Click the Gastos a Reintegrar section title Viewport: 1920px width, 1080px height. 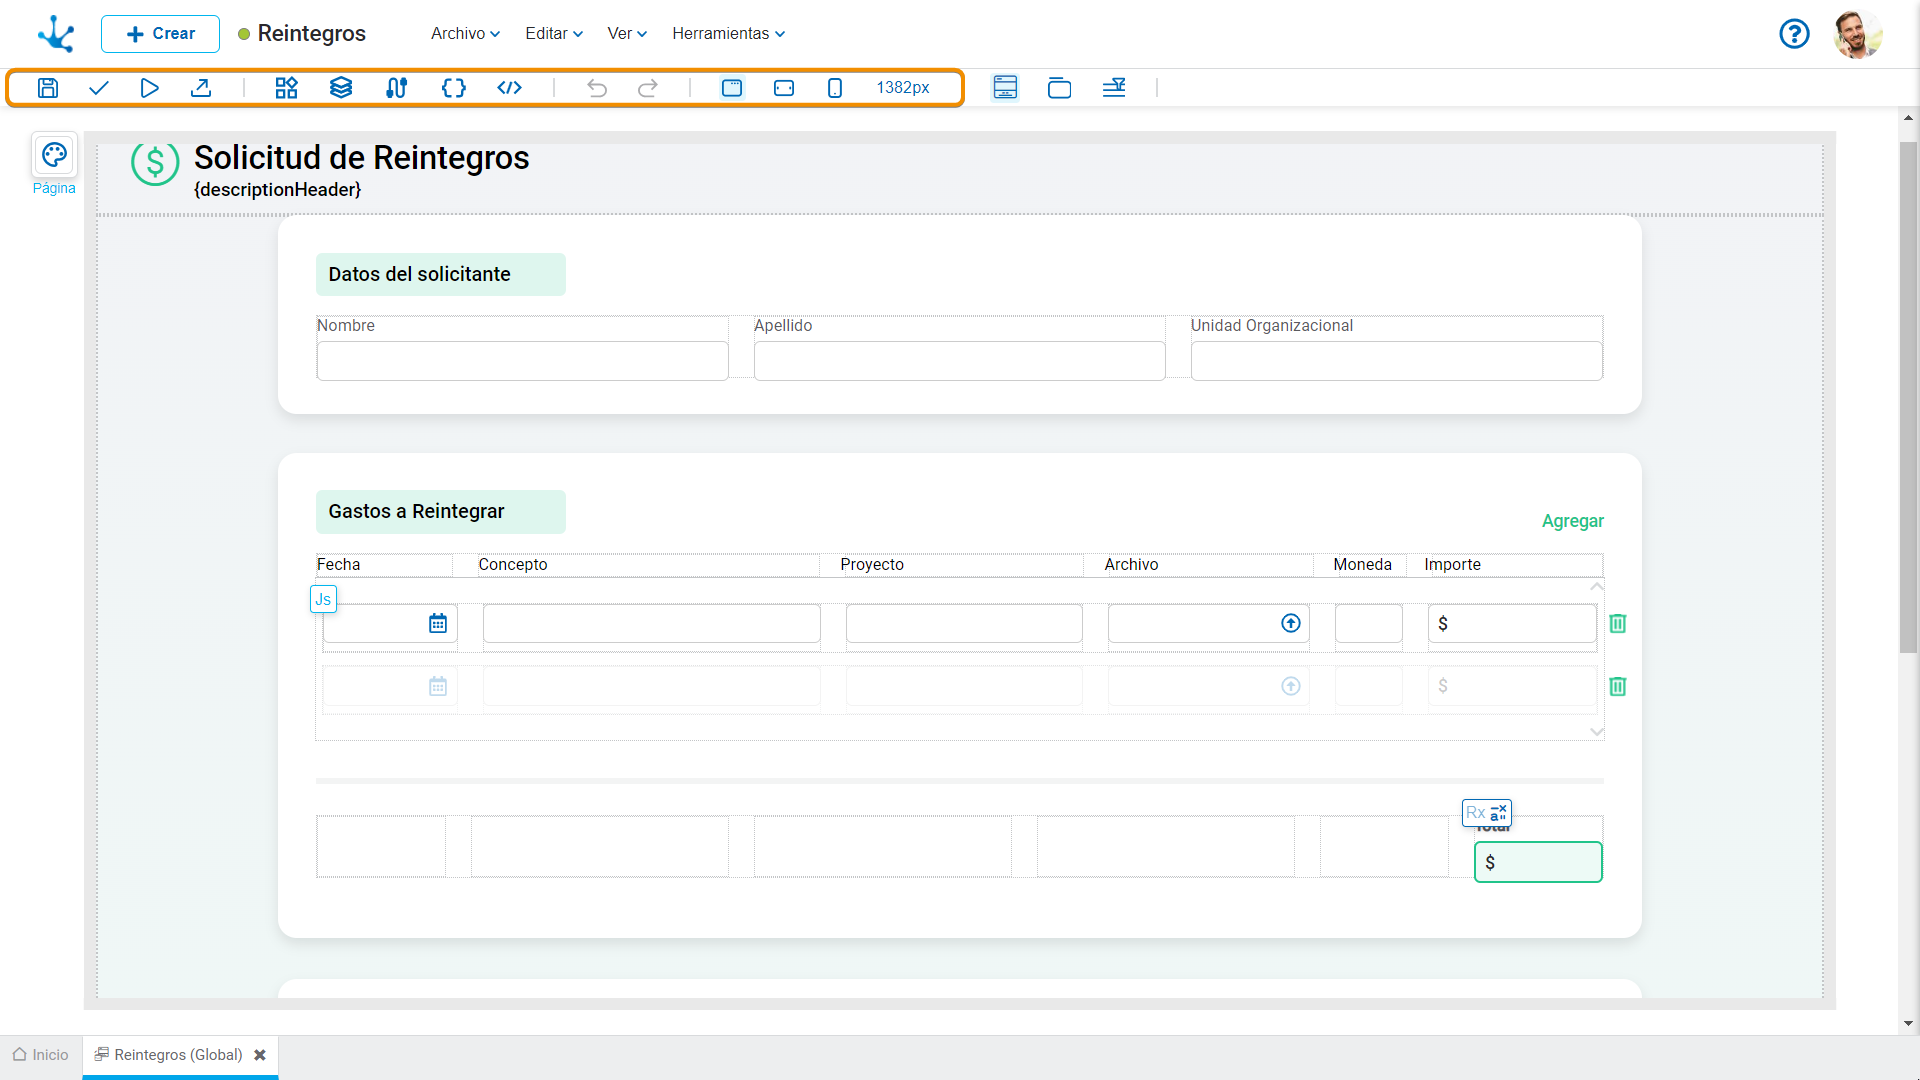coord(416,512)
